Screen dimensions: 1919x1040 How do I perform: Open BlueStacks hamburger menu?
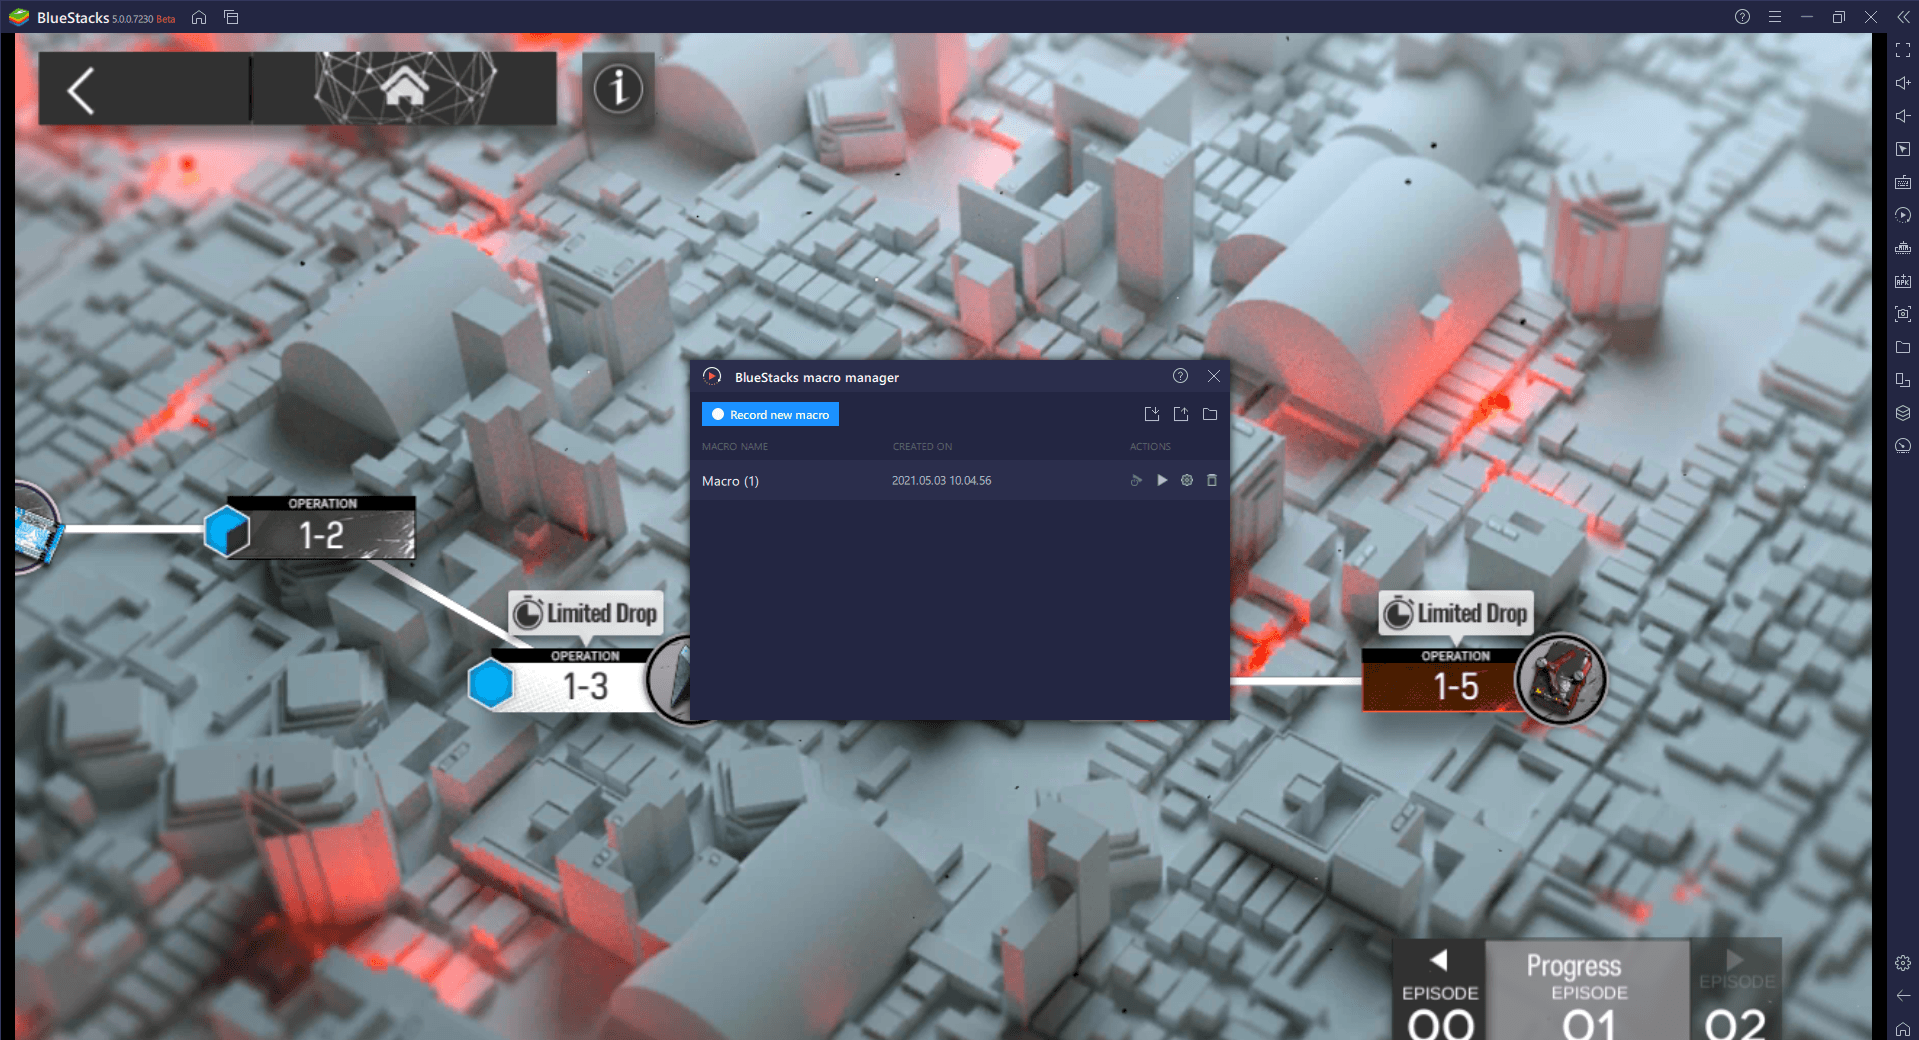click(x=1774, y=17)
